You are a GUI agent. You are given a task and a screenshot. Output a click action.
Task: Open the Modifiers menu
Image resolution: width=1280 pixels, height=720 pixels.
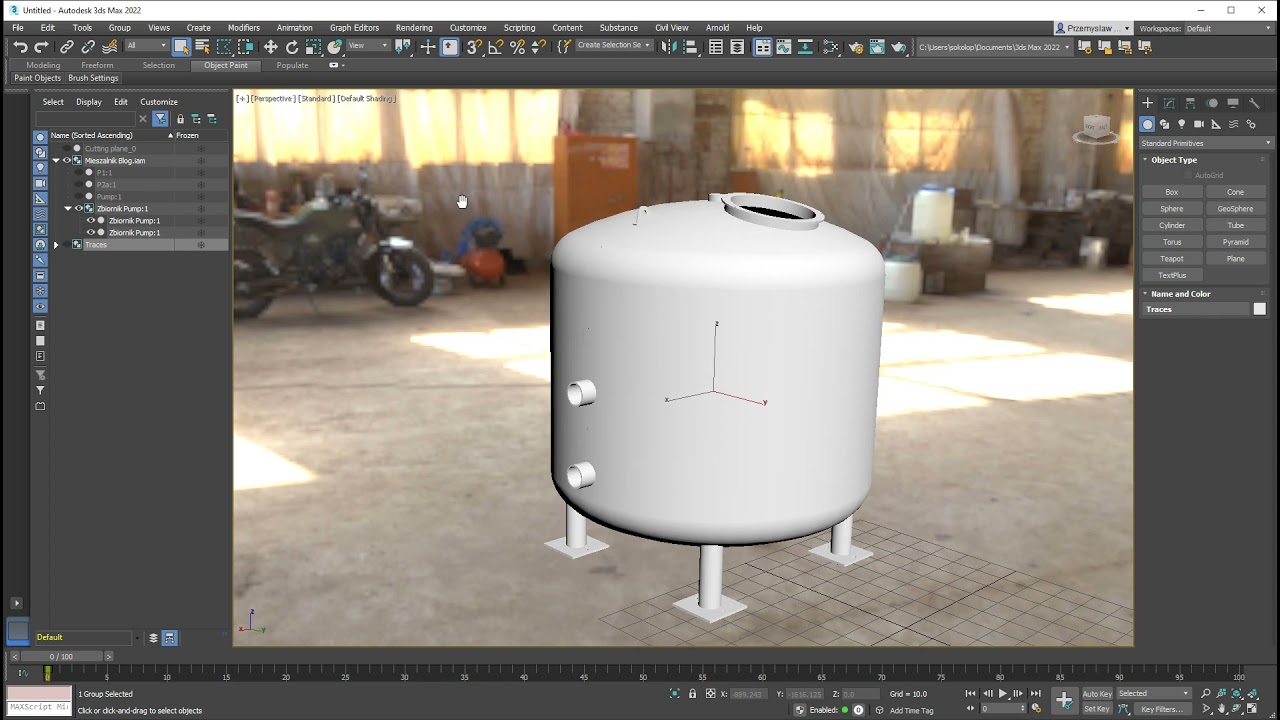(244, 28)
